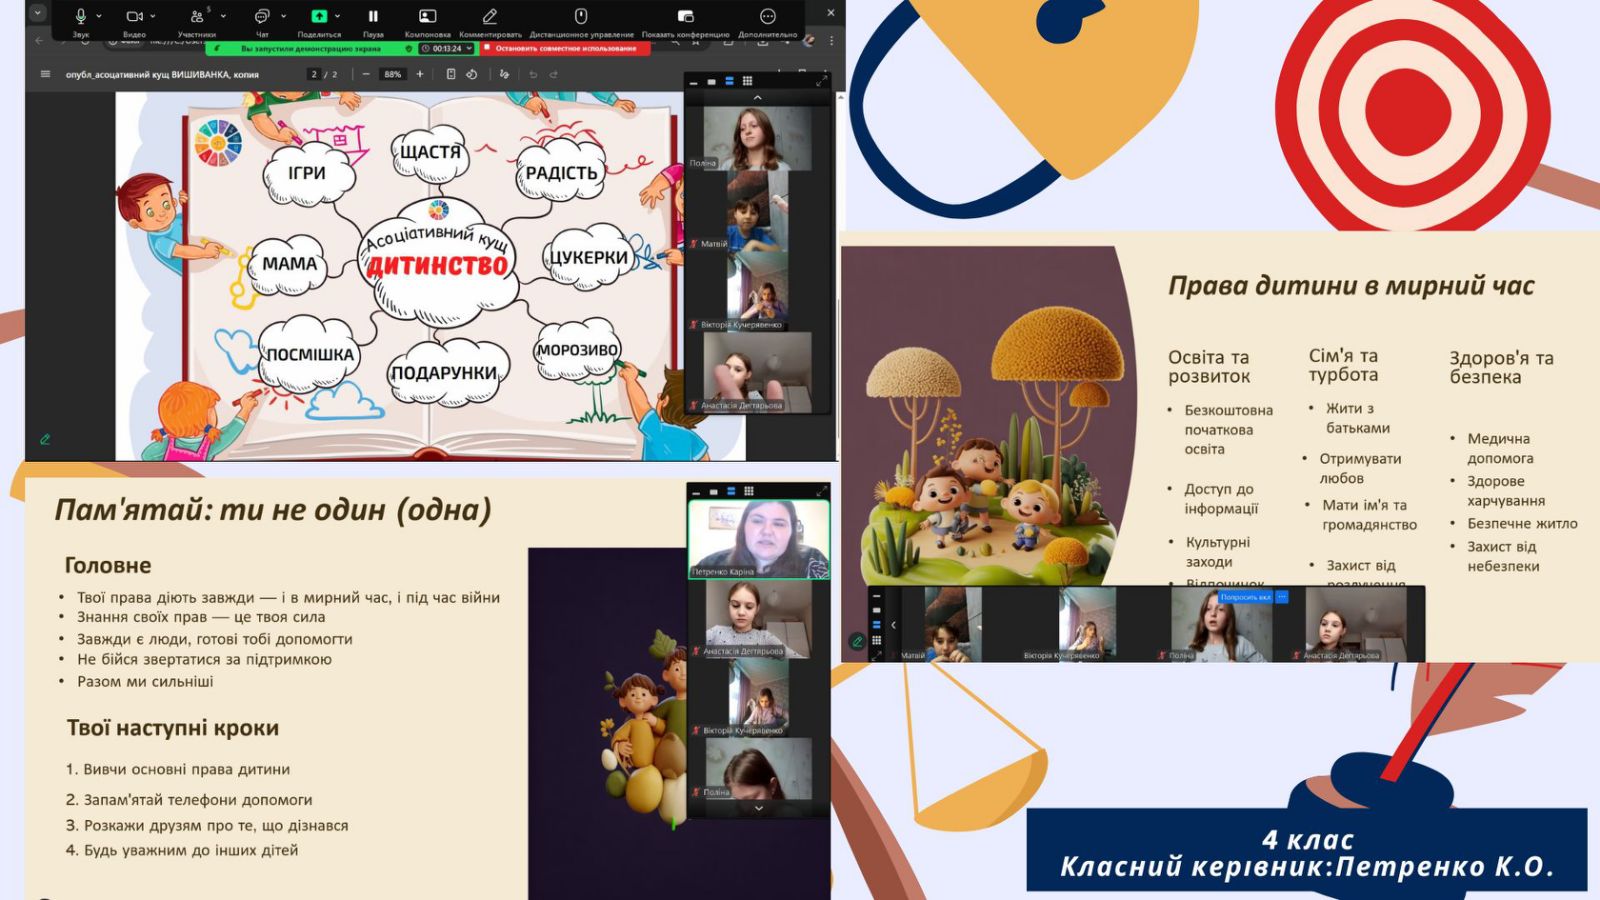The width and height of the screenshot is (1600, 900).
Task: Click the PDF zoom in plus button
Action: tap(420, 74)
